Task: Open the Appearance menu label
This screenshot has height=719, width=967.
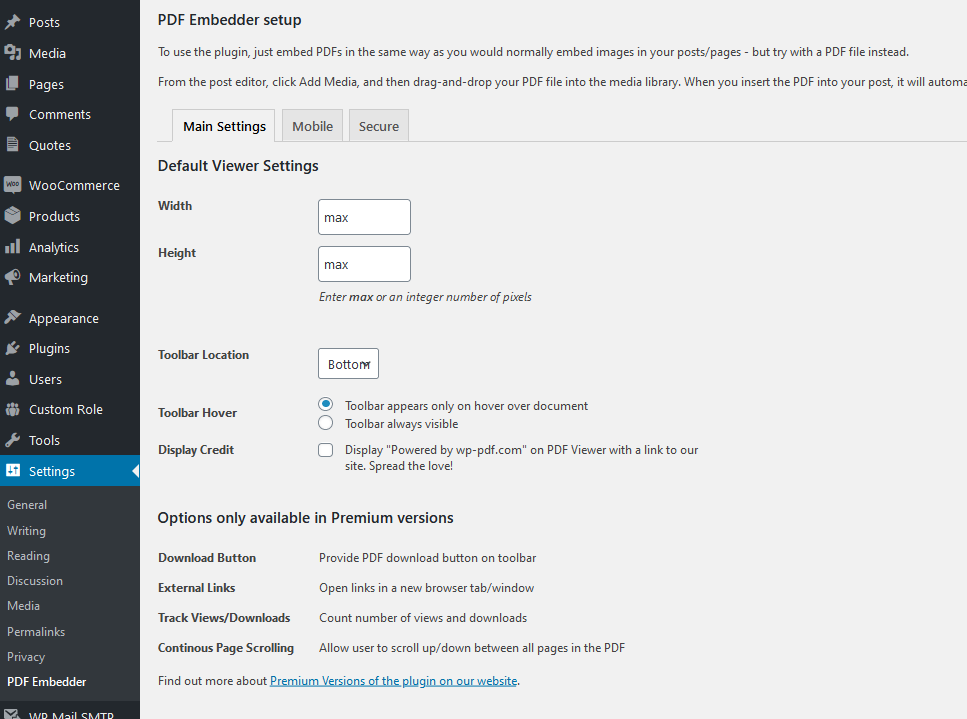Action: pos(64,318)
